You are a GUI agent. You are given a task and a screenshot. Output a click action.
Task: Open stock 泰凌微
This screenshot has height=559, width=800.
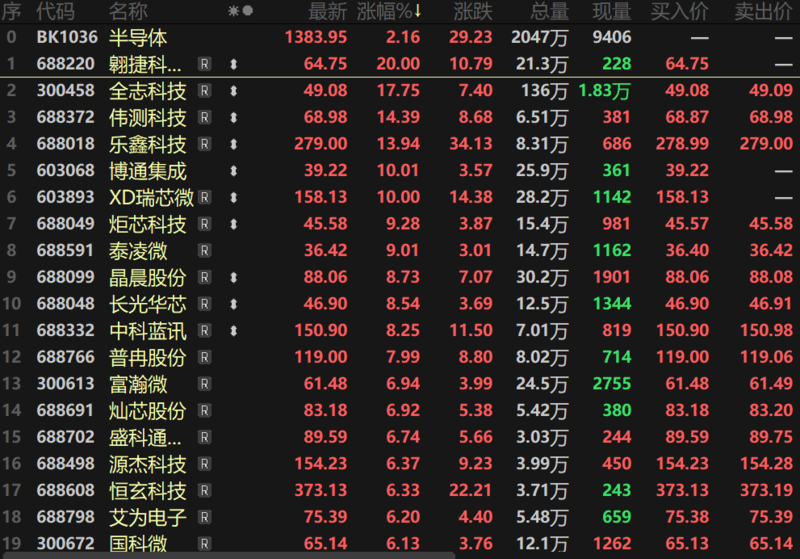pyautogui.click(x=138, y=250)
